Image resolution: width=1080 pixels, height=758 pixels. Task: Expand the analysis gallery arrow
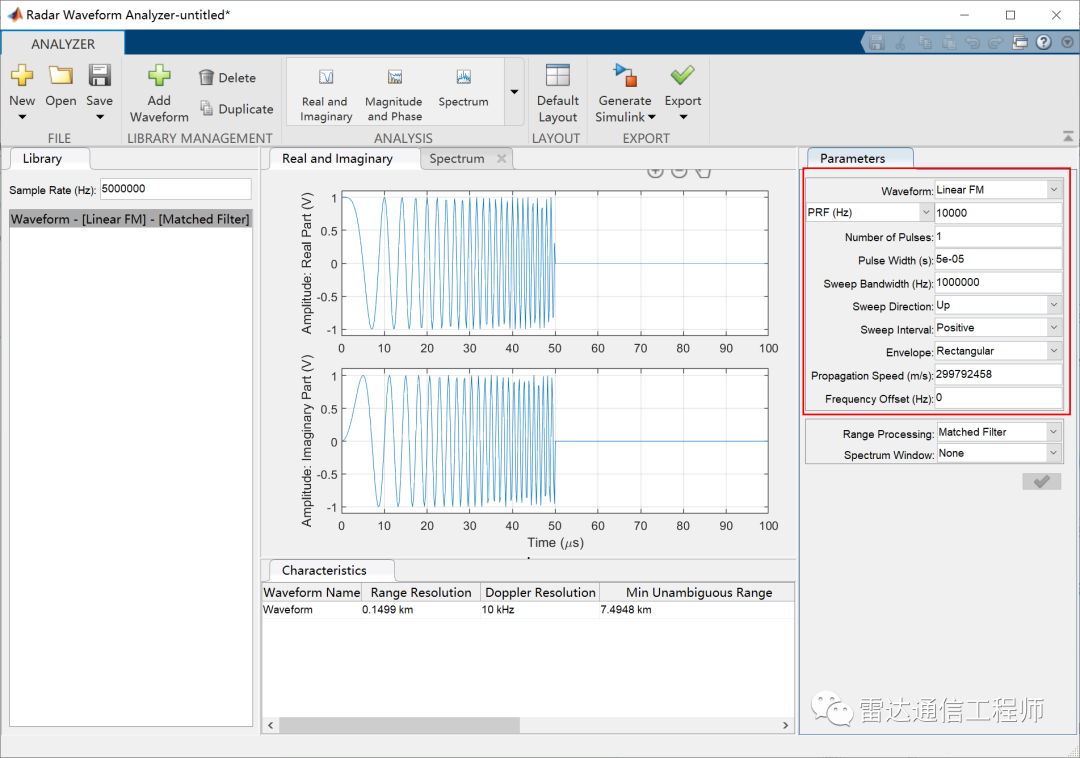tap(514, 92)
